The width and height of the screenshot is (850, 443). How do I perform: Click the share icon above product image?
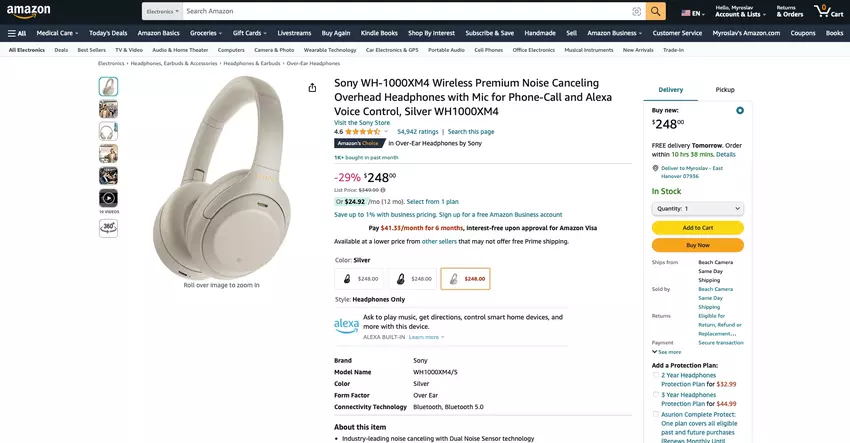(x=312, y=88)
